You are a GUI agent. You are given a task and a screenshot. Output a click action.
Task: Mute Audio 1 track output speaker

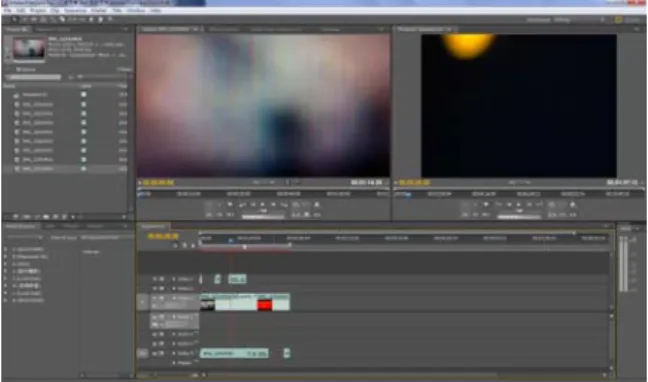(x=155, y=317)
